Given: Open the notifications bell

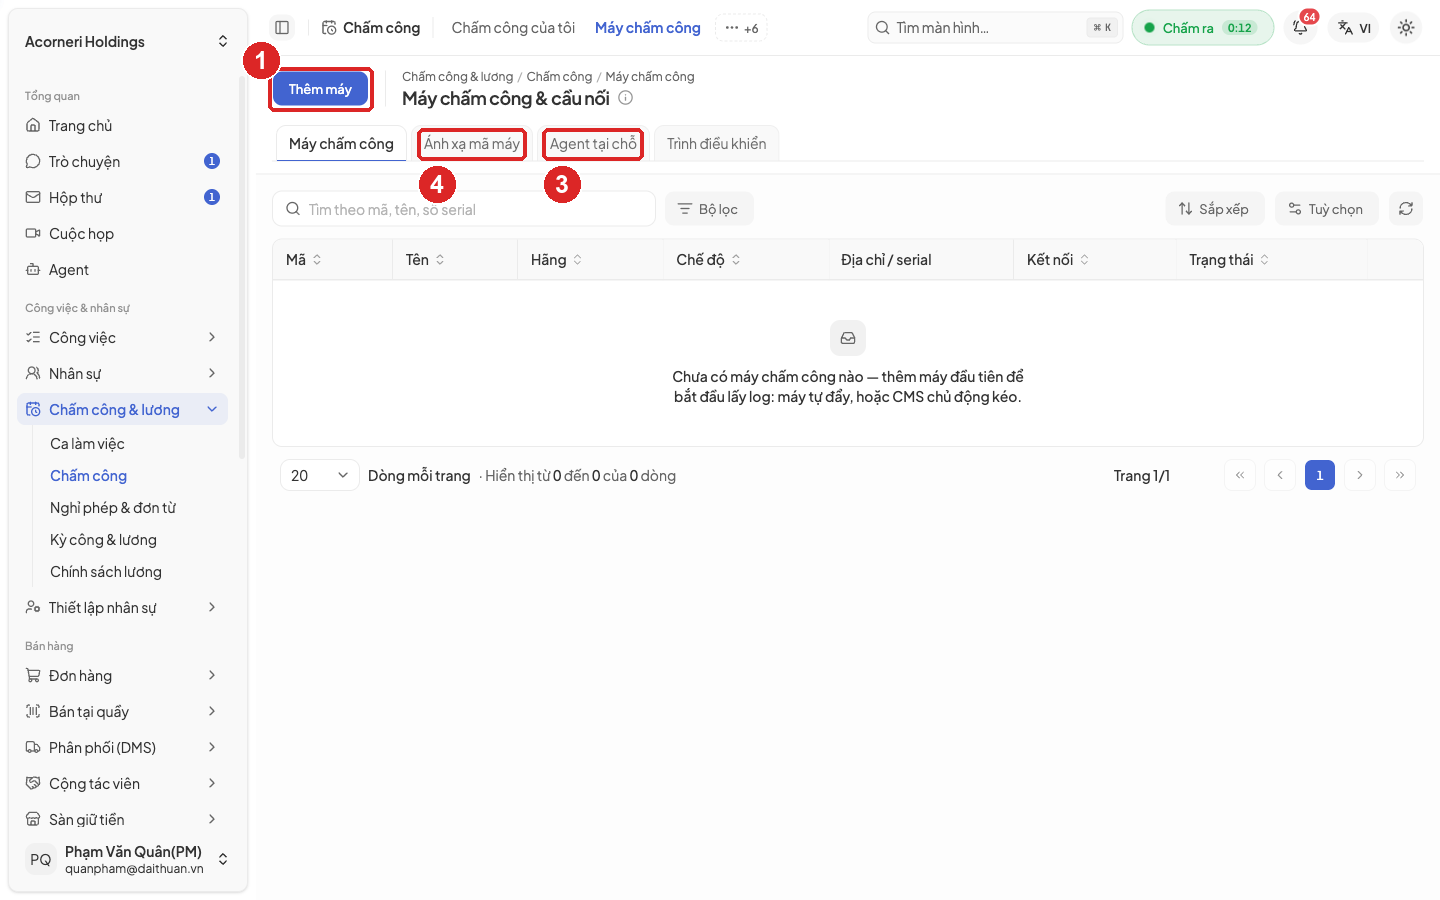Looking at the screenshot, I should [1300, 28].
